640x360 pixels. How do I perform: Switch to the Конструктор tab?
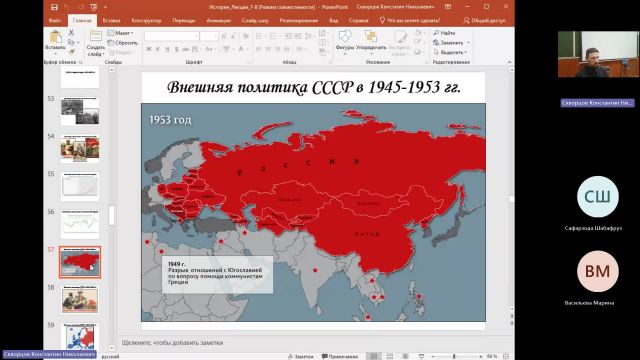pyautogui.click(x=146, y=20)
